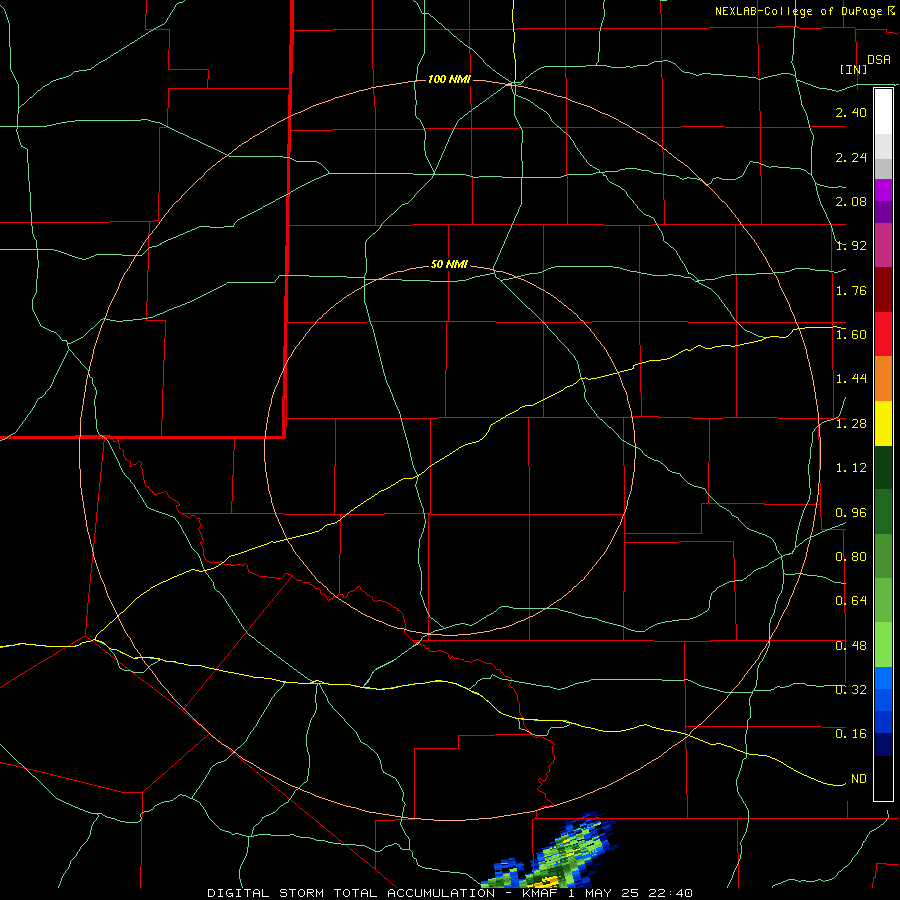Click the 1.60 legend value
The image size is (900, 900).
(x=851, y=335)
